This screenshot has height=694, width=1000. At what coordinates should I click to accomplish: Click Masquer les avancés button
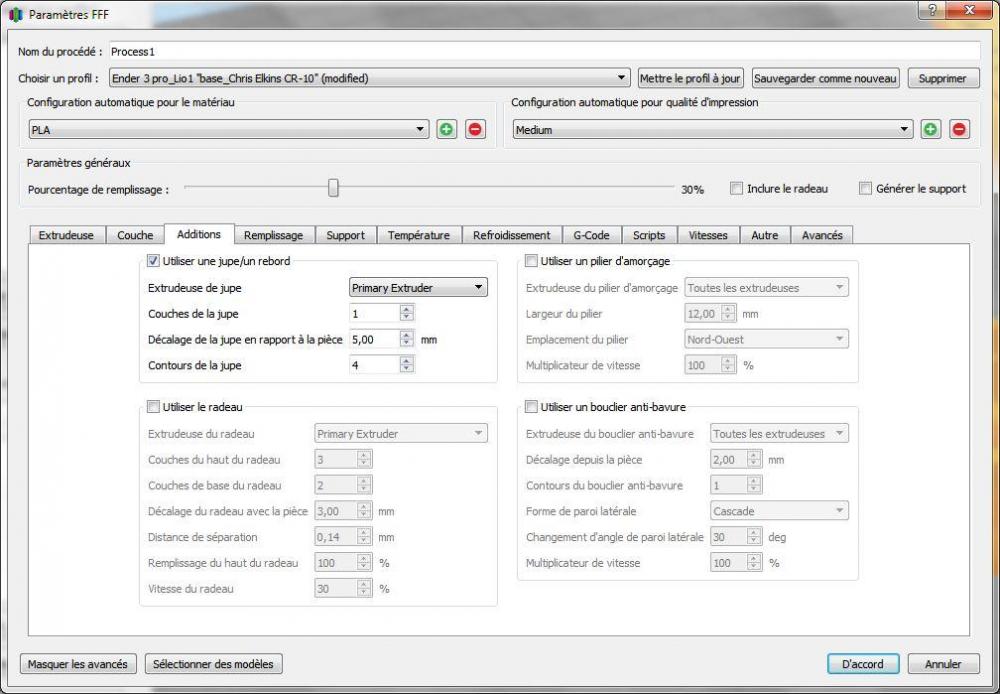tap(78, 664)
